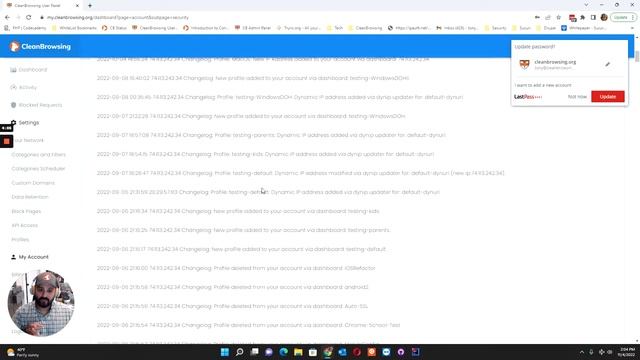Bookmark this page with the star icon
Screen dimensions: 640x360
point(558,18)
